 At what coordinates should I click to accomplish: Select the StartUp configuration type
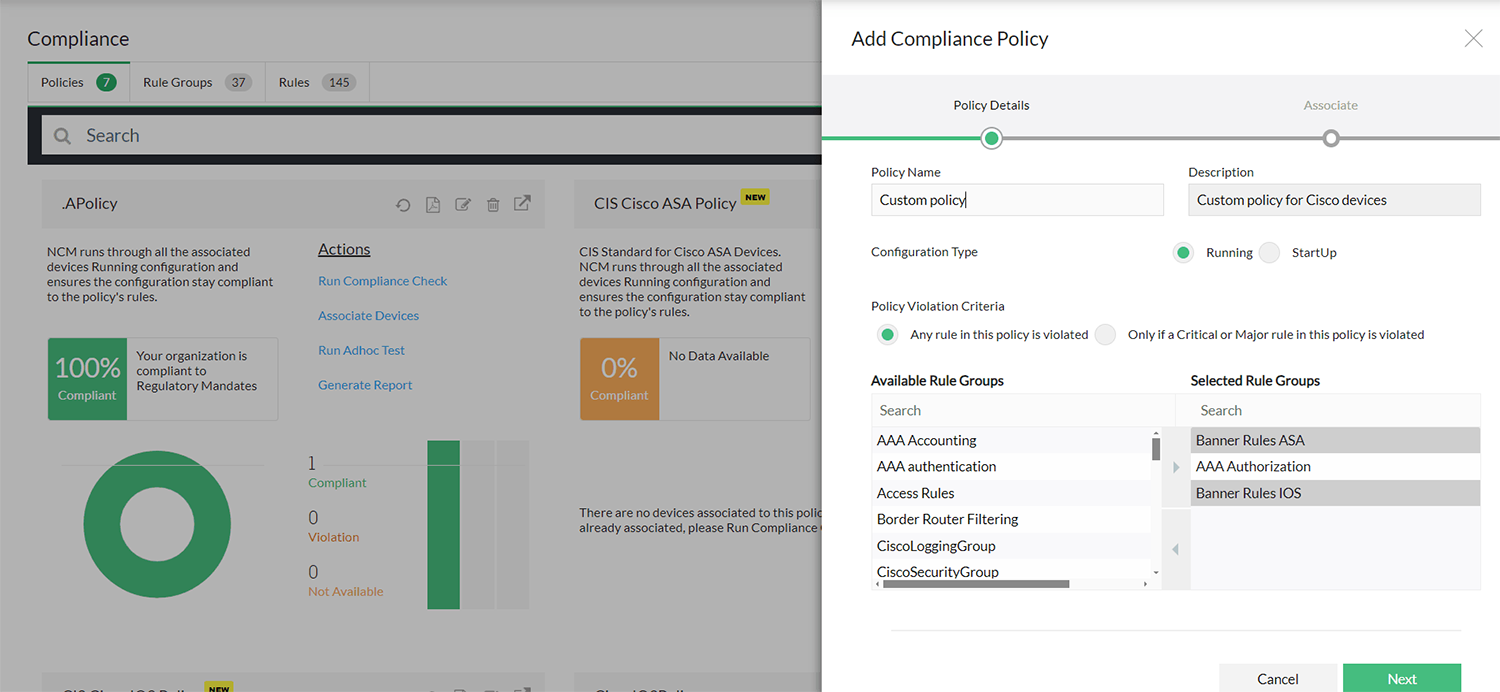tap(1268, 252)
